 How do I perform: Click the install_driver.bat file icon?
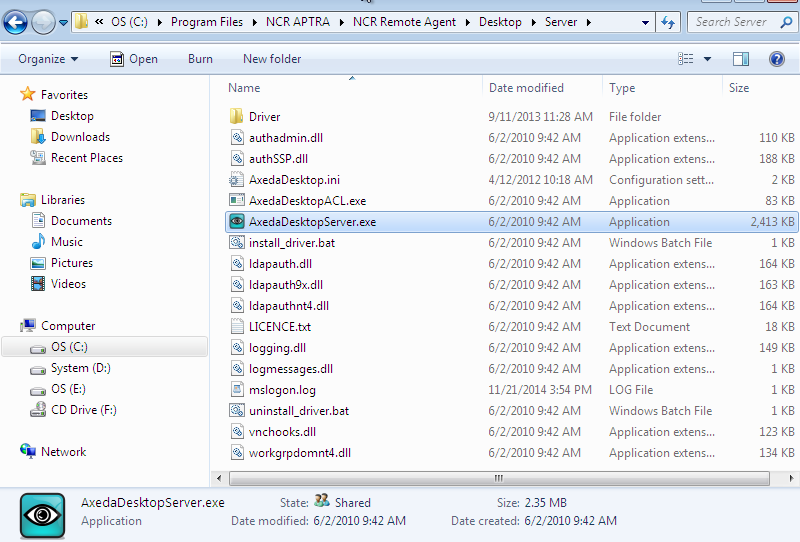tap(237, 242)
